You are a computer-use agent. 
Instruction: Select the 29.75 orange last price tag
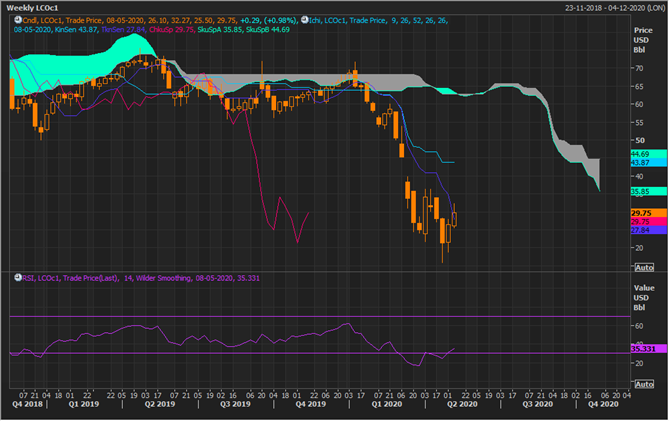point(649,213)
